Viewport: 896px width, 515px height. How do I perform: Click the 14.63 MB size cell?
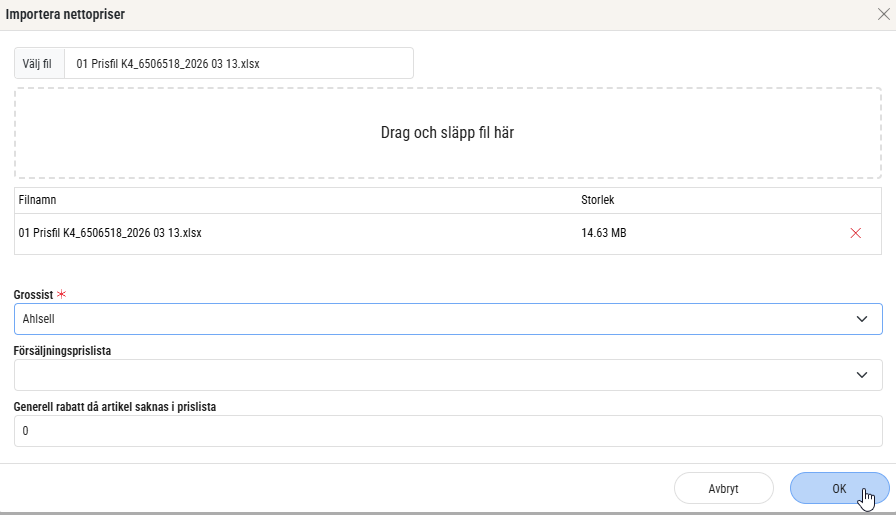[x=604, y=233]
